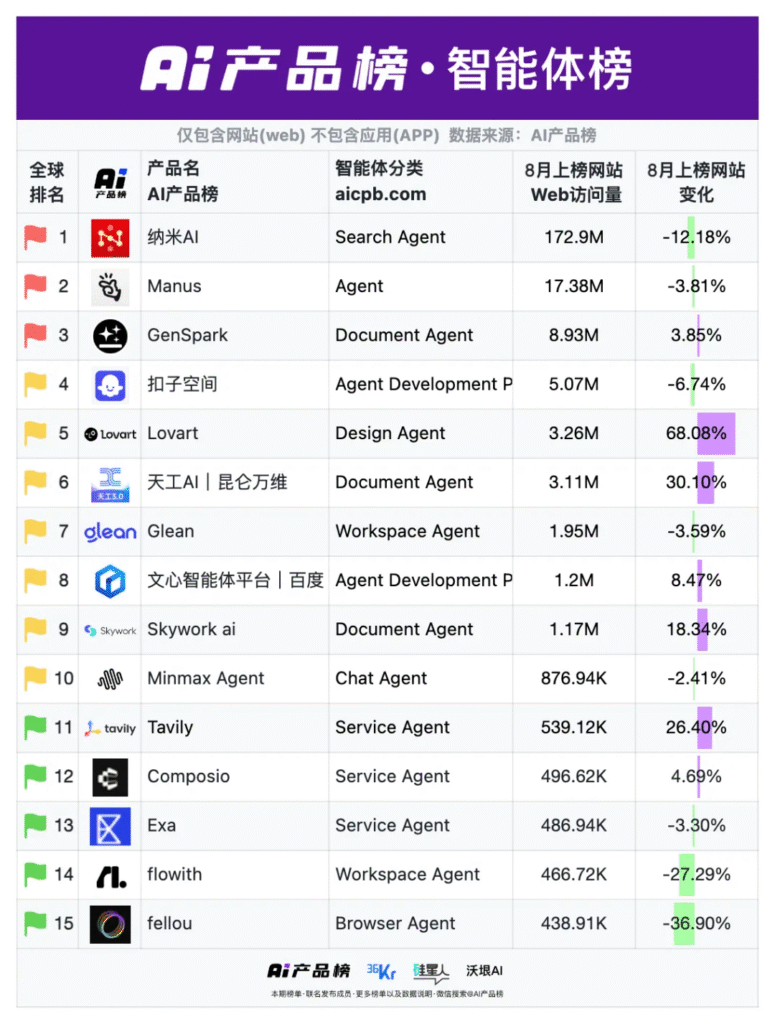Click the 沃垠AI footer logo
The height and width of the screenshot is (1024, 775).
484,971
